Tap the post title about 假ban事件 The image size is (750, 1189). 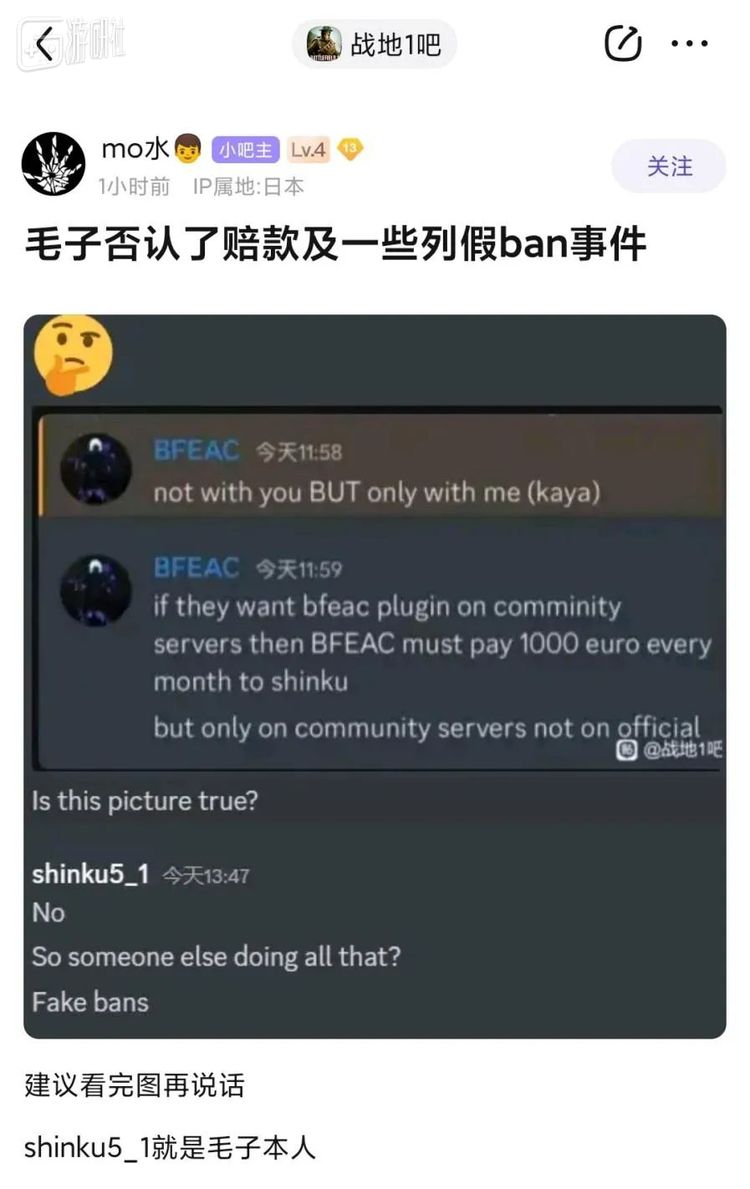coord(335,245)
